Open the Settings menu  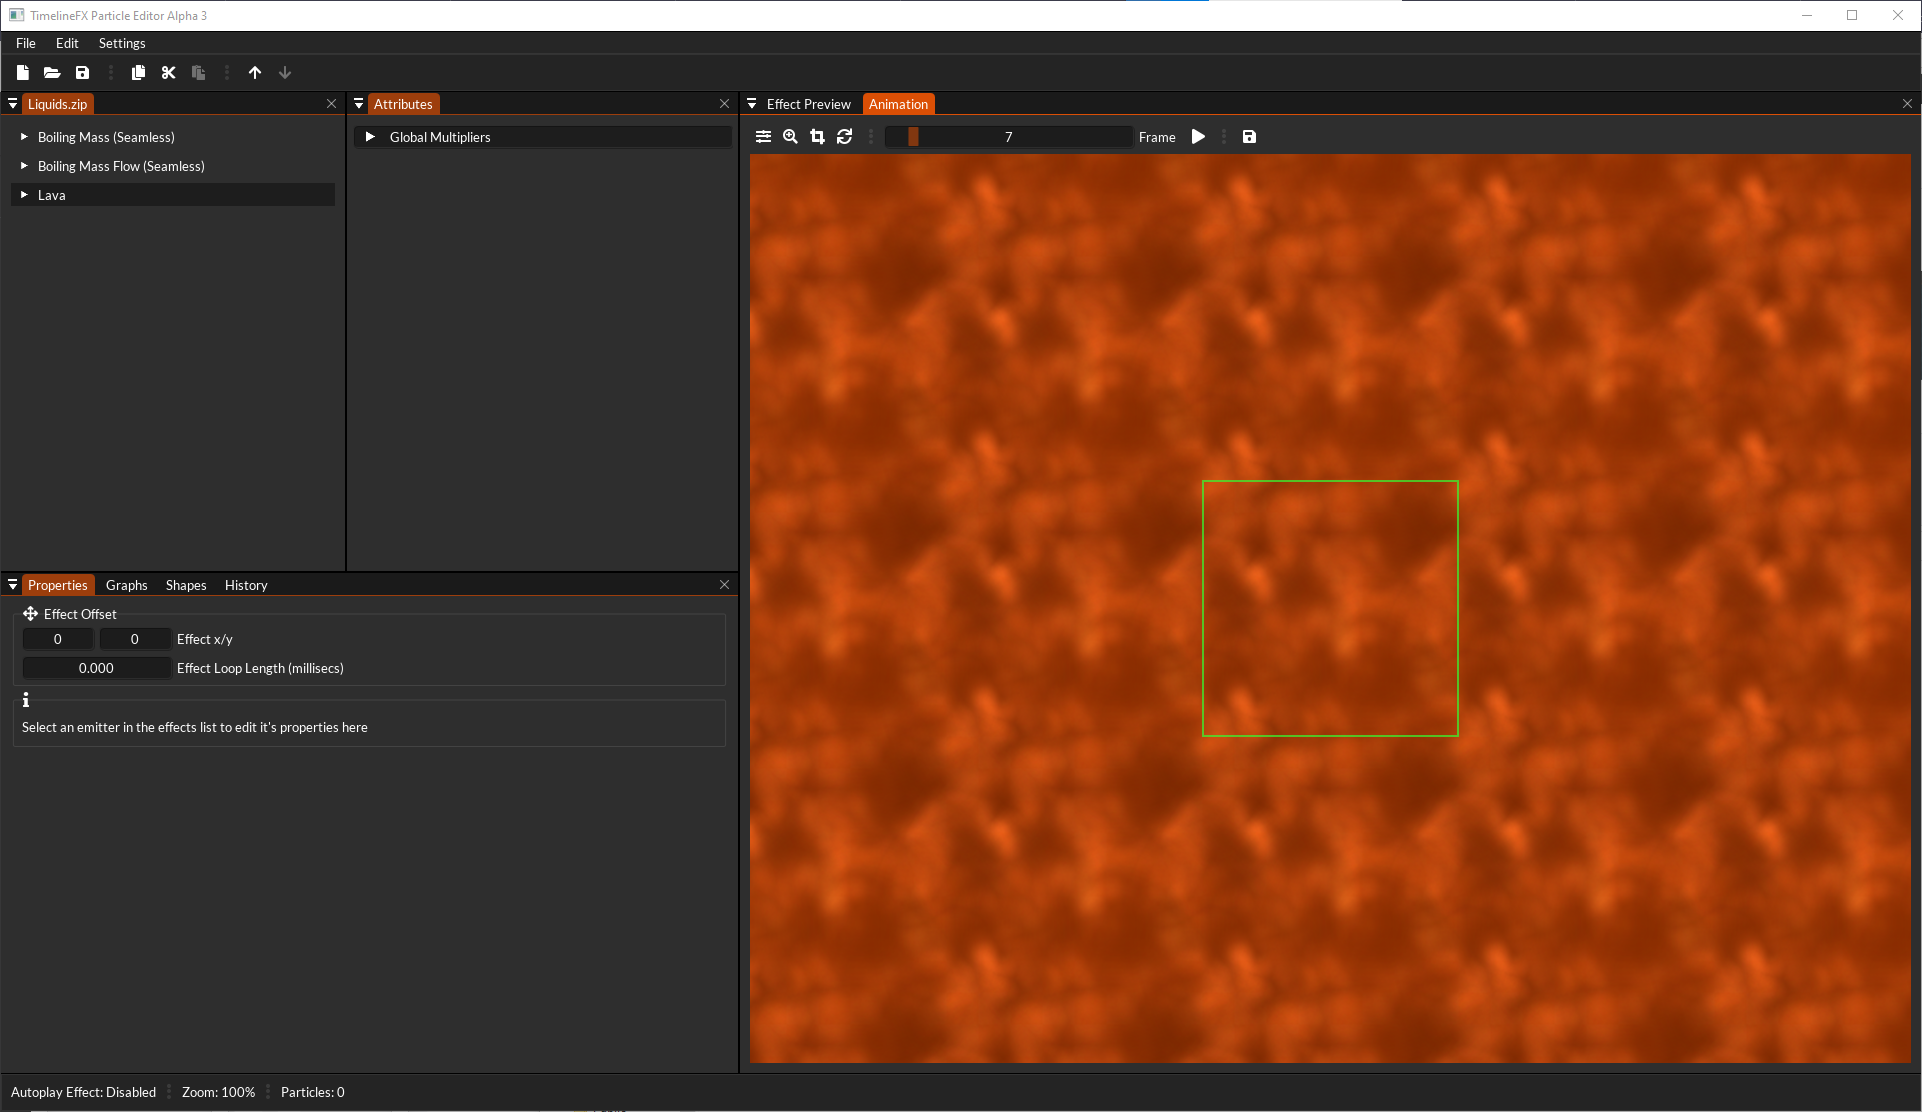[122, 43]
